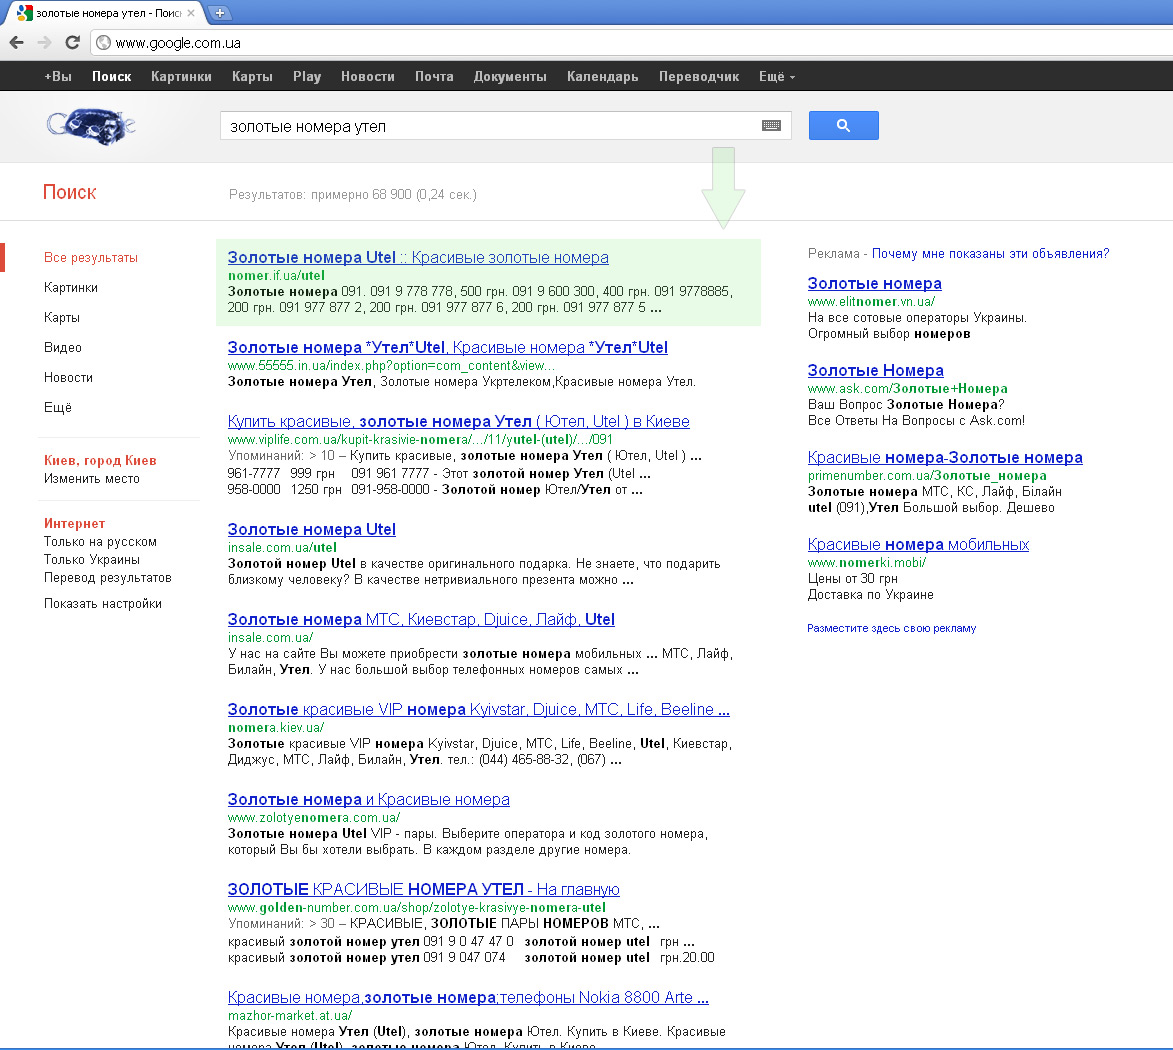The image size is (1173, 1050).
Task: Select Только Украины filter
Action: coord(91,559)
